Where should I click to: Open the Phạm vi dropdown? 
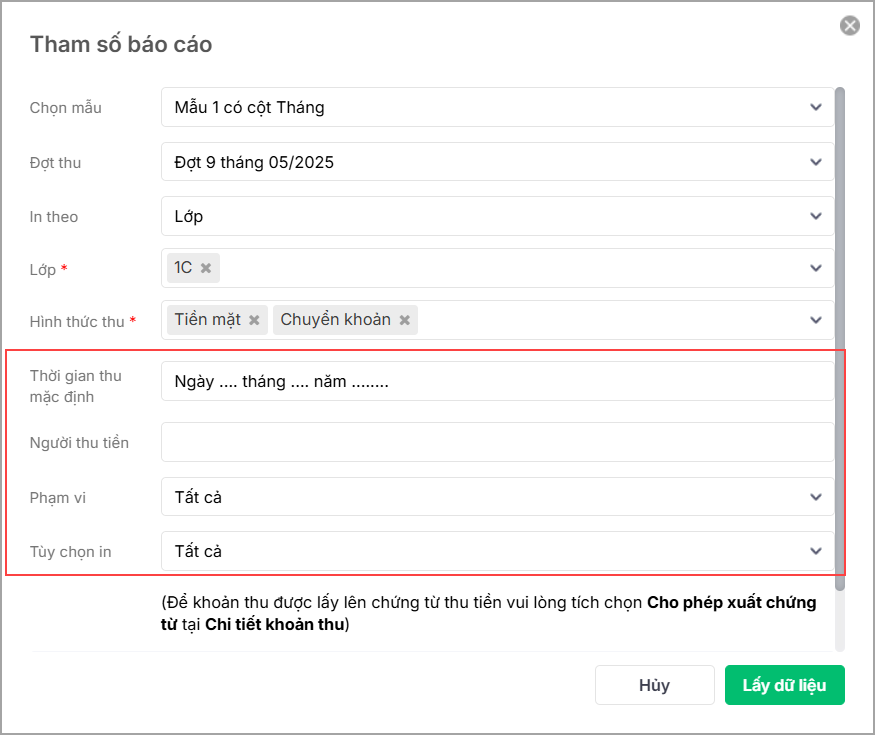(816, 497)
